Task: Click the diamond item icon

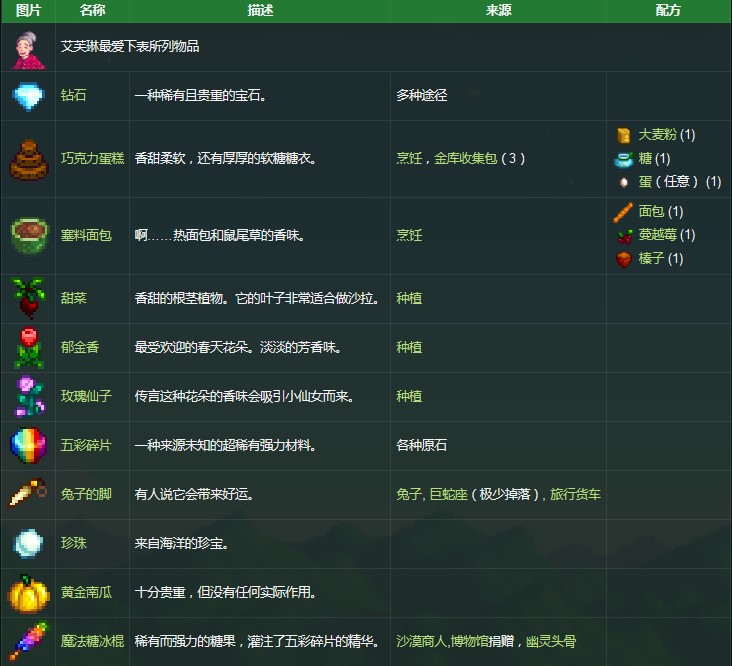Action: [28, 96]
